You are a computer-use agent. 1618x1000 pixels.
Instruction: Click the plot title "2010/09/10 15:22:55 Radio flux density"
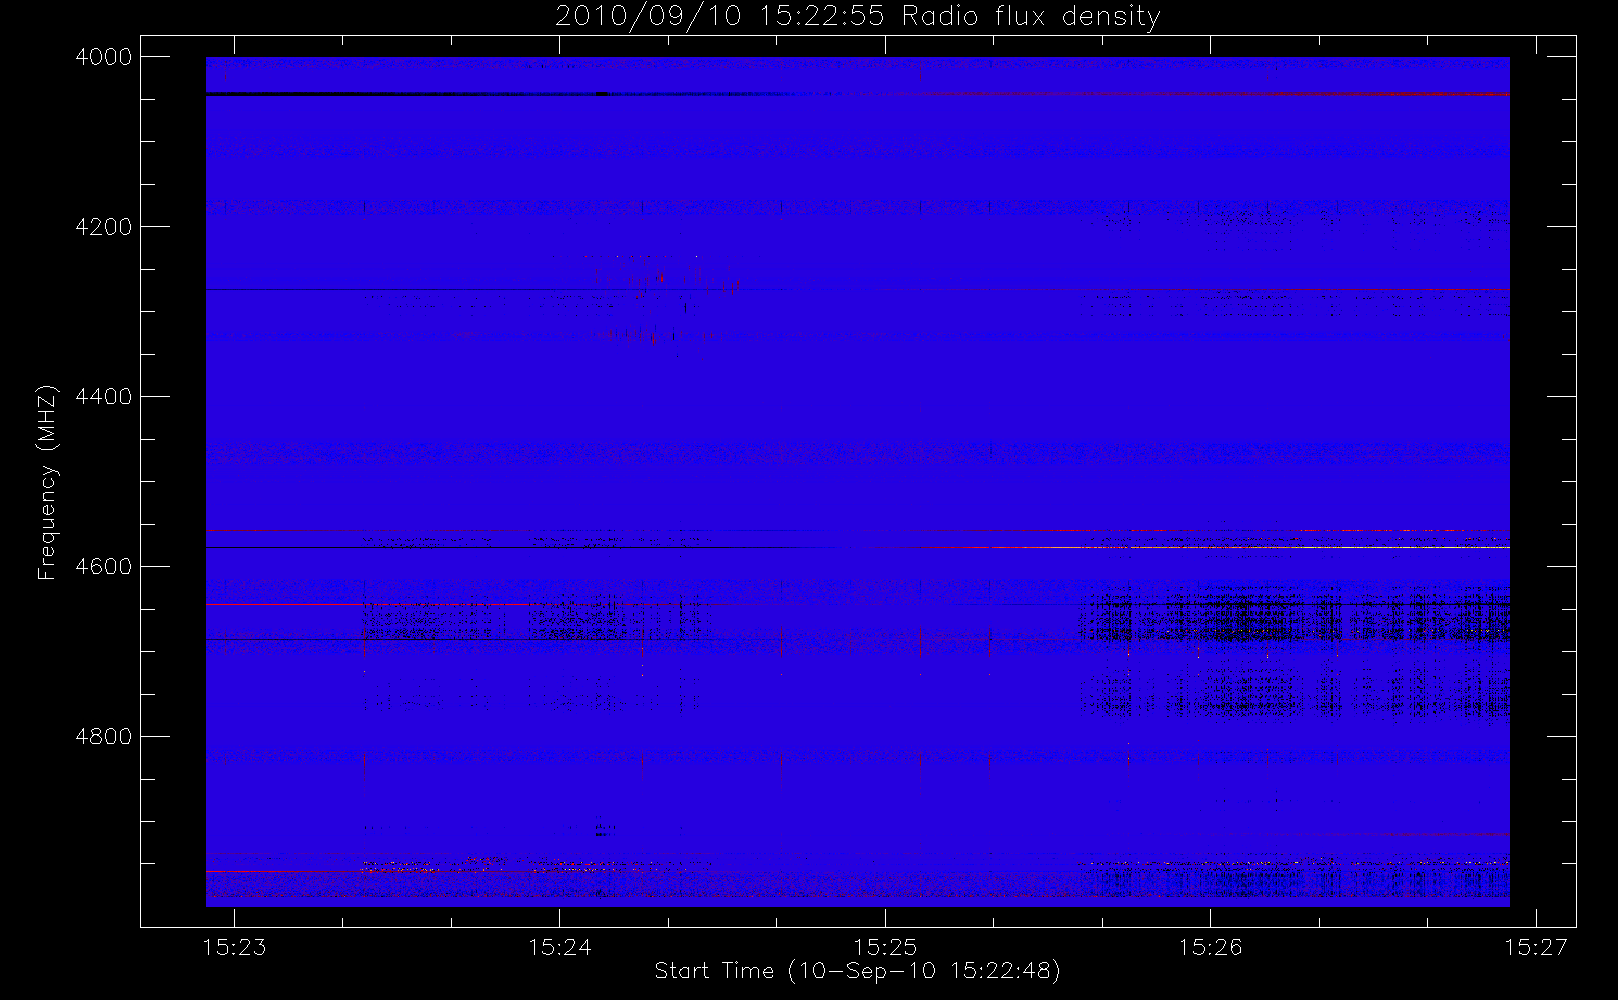(x=858, y=17)
